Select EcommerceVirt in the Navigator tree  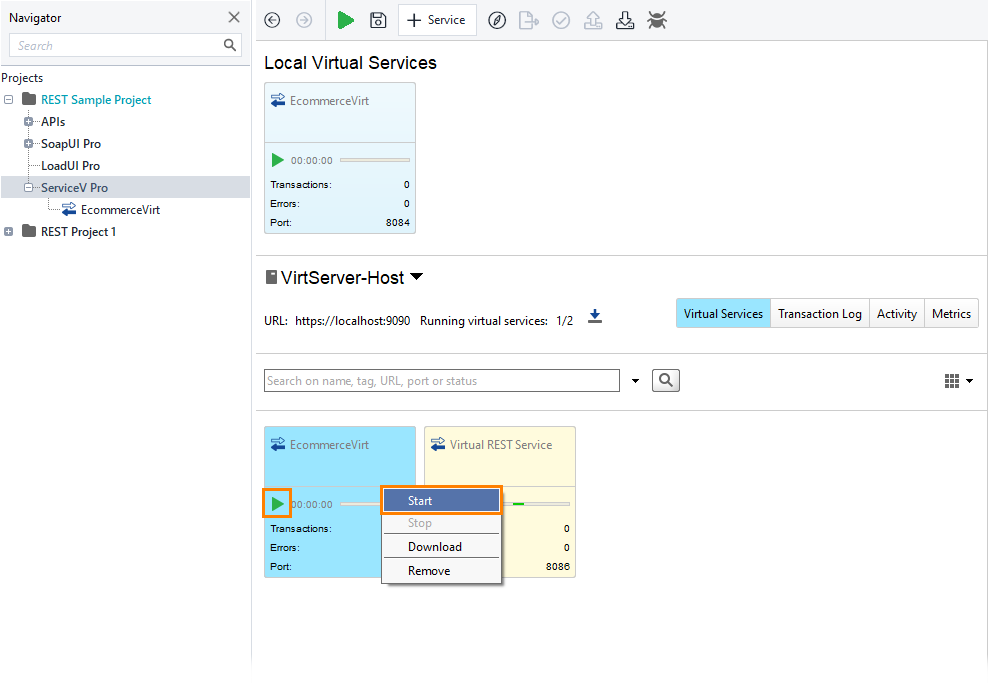[120, 210]
